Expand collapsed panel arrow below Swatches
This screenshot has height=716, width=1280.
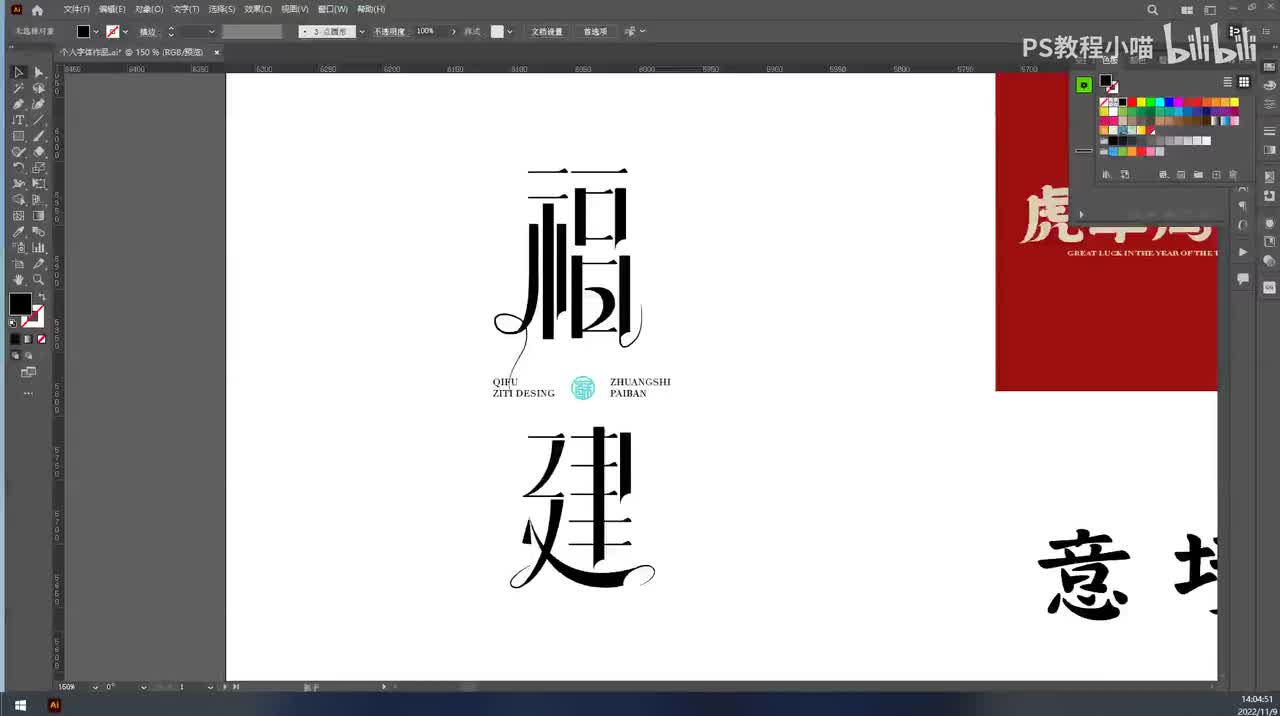pyautogui.click(x=1081, y=214)
